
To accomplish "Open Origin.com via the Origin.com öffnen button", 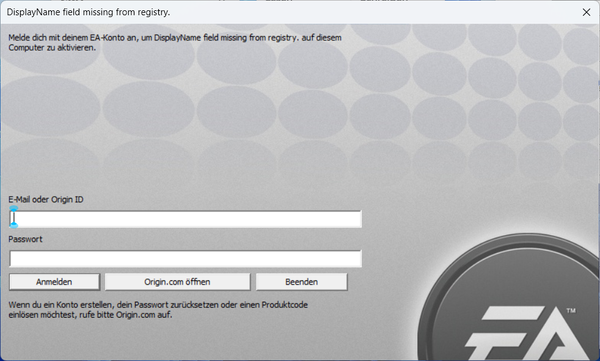I will point(178,282).
